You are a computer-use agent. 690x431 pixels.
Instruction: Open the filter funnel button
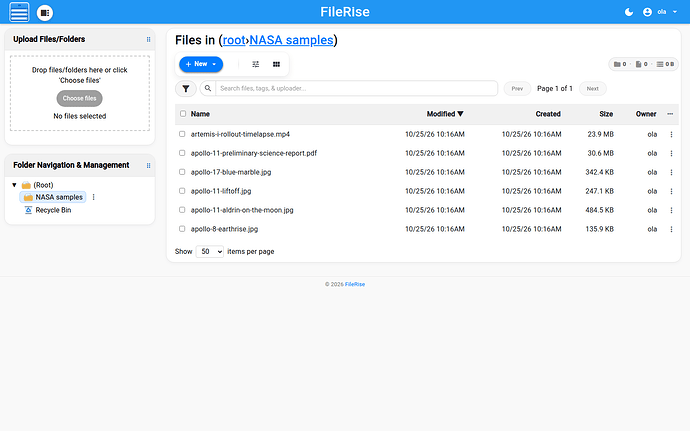(x=186, y=88)
